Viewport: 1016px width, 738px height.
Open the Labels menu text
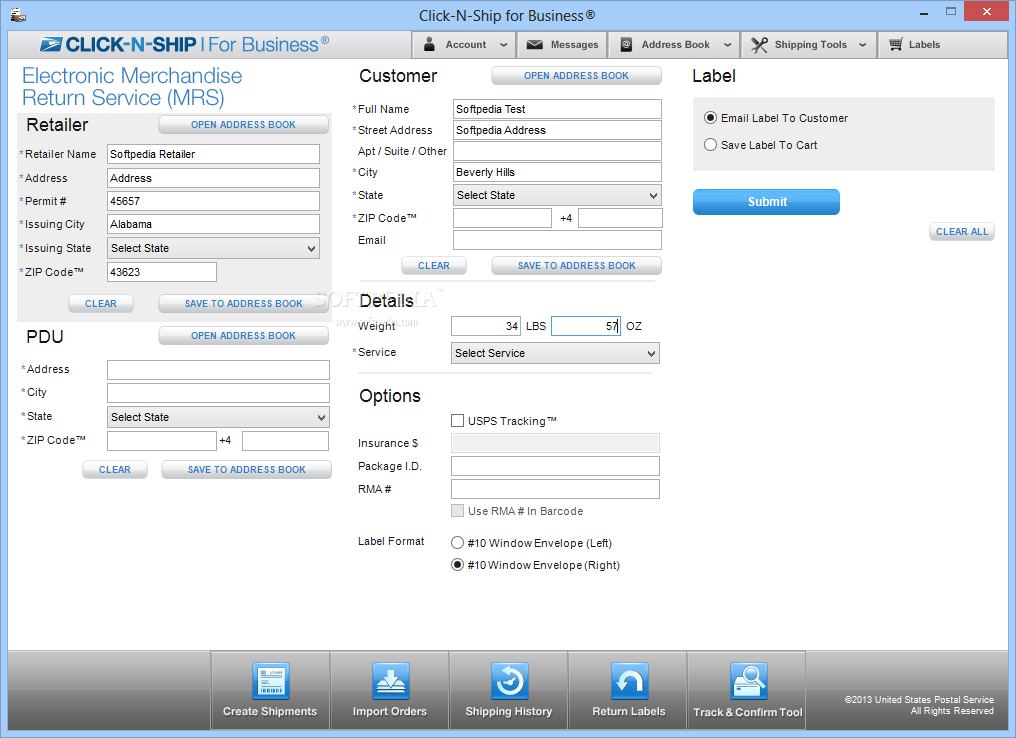[x=924, y=45]
